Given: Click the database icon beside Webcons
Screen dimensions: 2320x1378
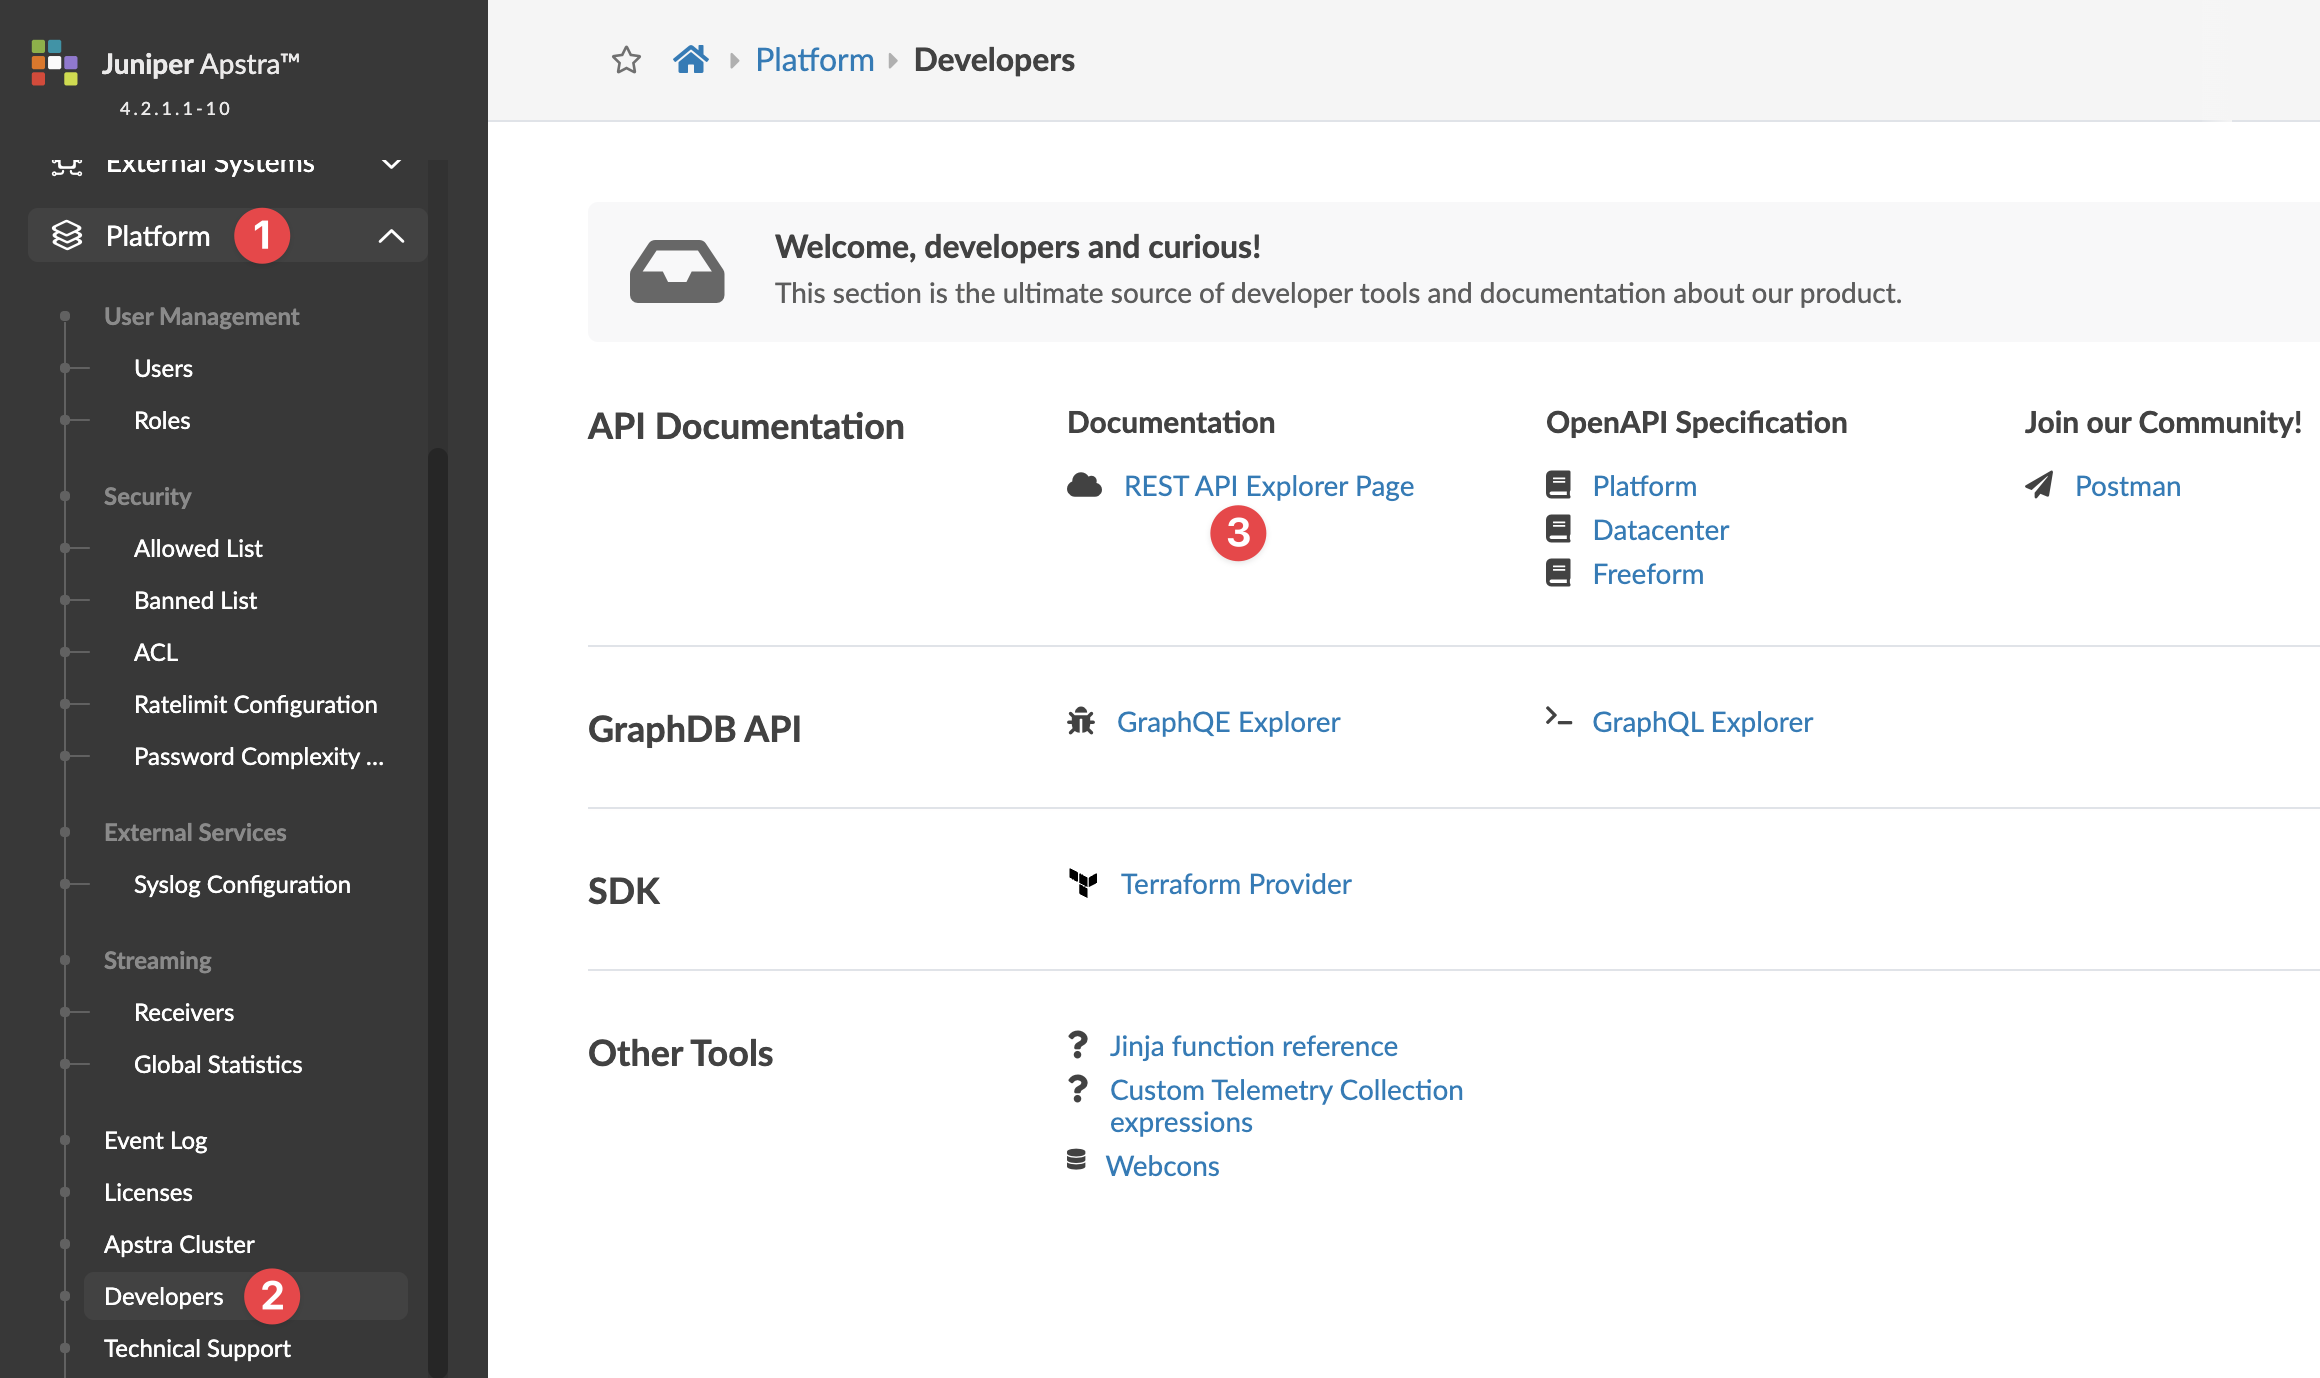Looking at the screenshot, I should [1076, 1160].
